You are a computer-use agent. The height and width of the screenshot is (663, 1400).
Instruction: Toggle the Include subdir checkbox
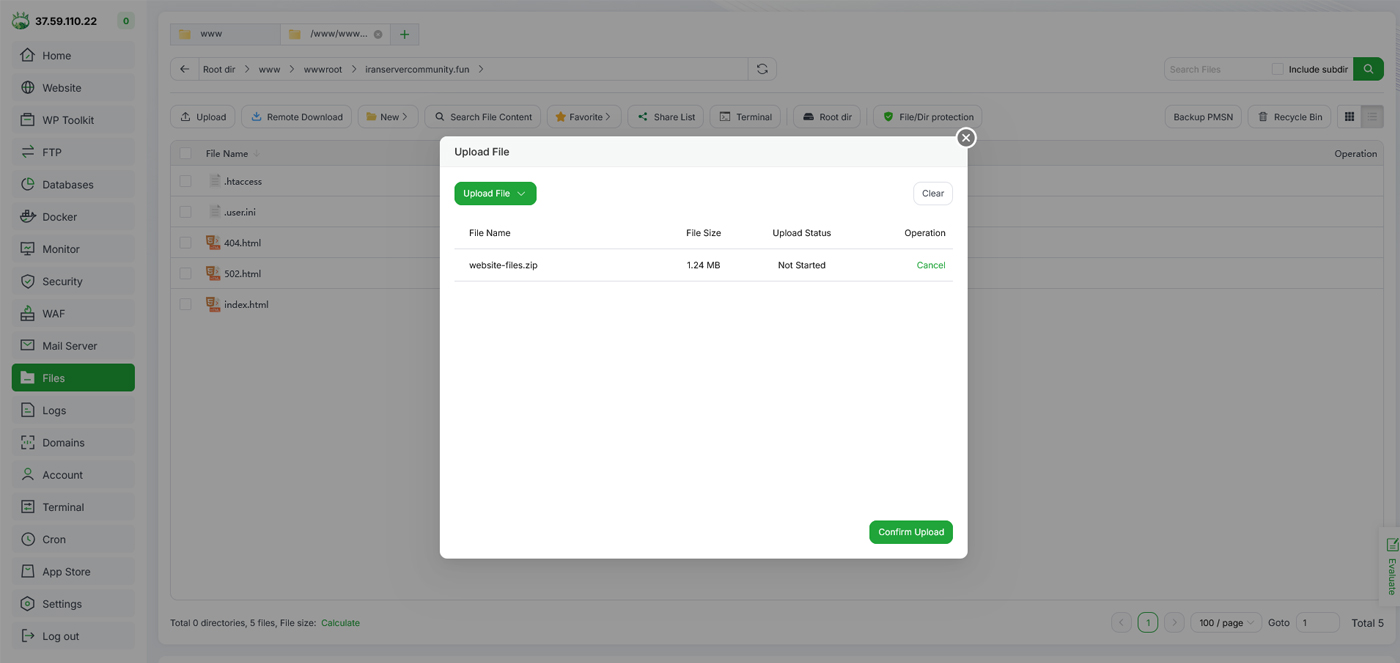tap(1277, 69)
